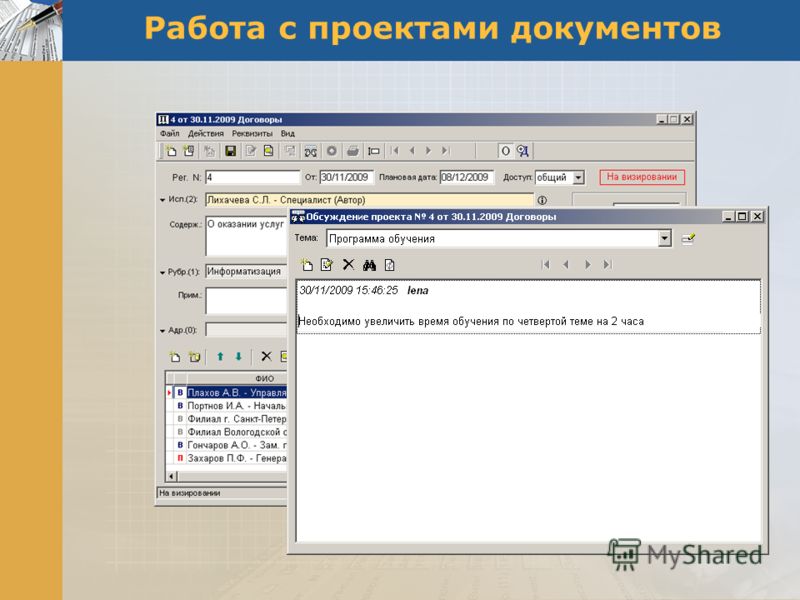Click the Содерж. text field О оказании услуг
The height and width of the screenshot is (600, 800).
[247, 237]
